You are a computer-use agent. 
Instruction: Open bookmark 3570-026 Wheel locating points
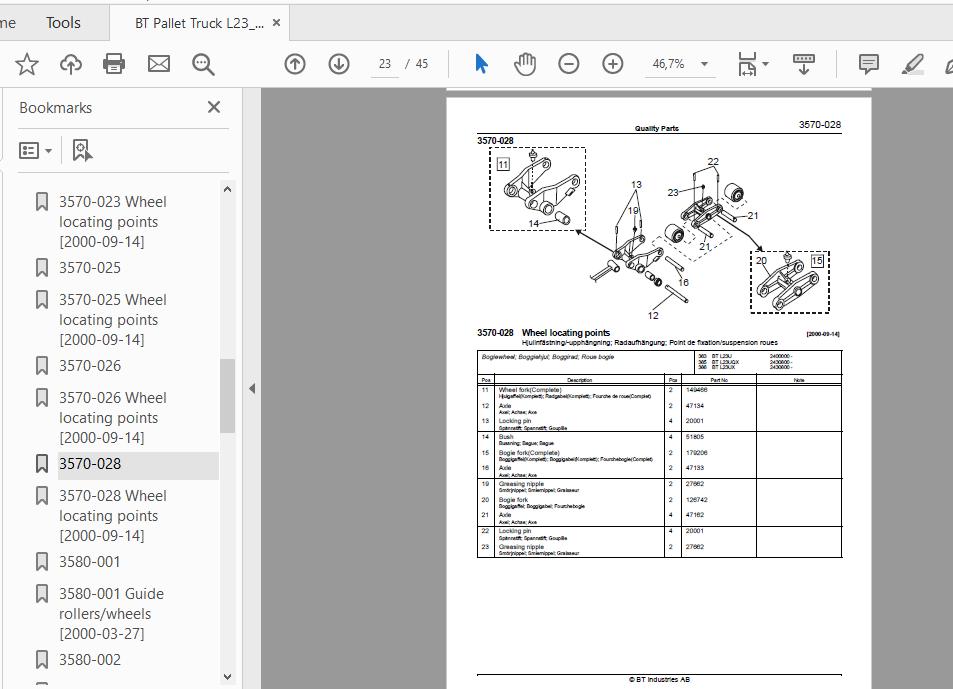pyautogui.click(x=113, y=417)
